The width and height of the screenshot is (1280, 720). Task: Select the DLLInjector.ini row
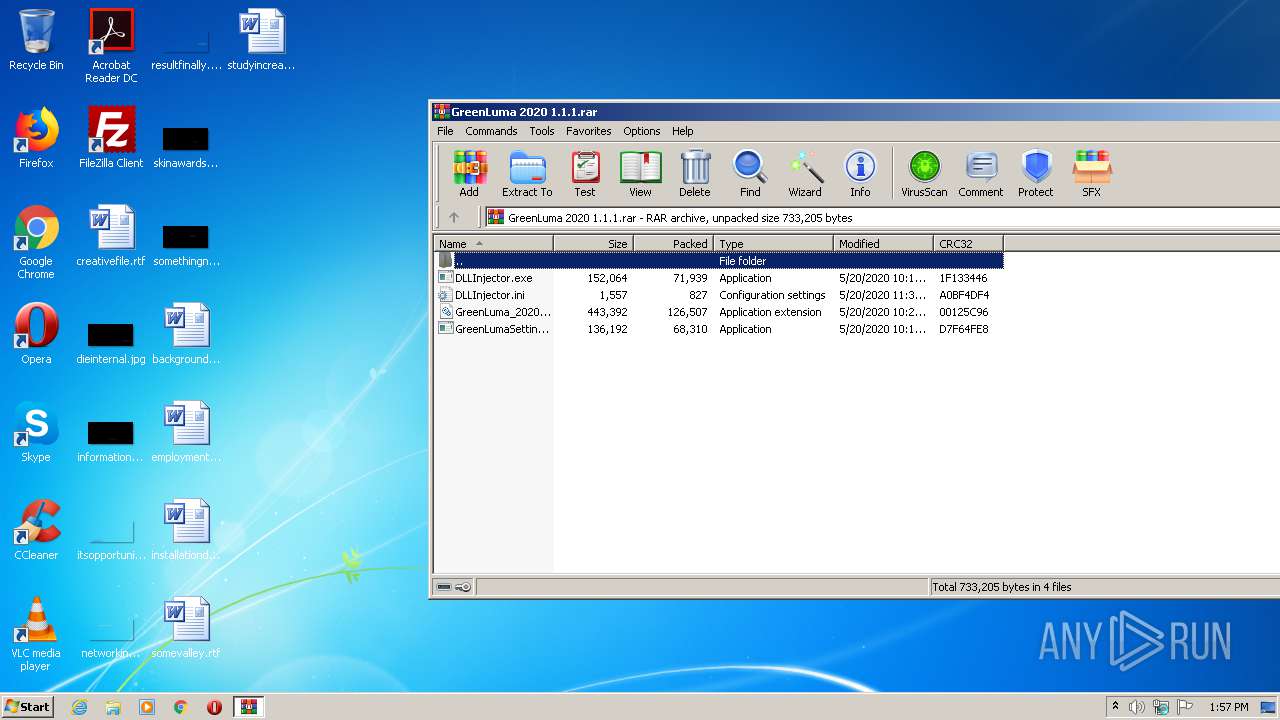719,295
